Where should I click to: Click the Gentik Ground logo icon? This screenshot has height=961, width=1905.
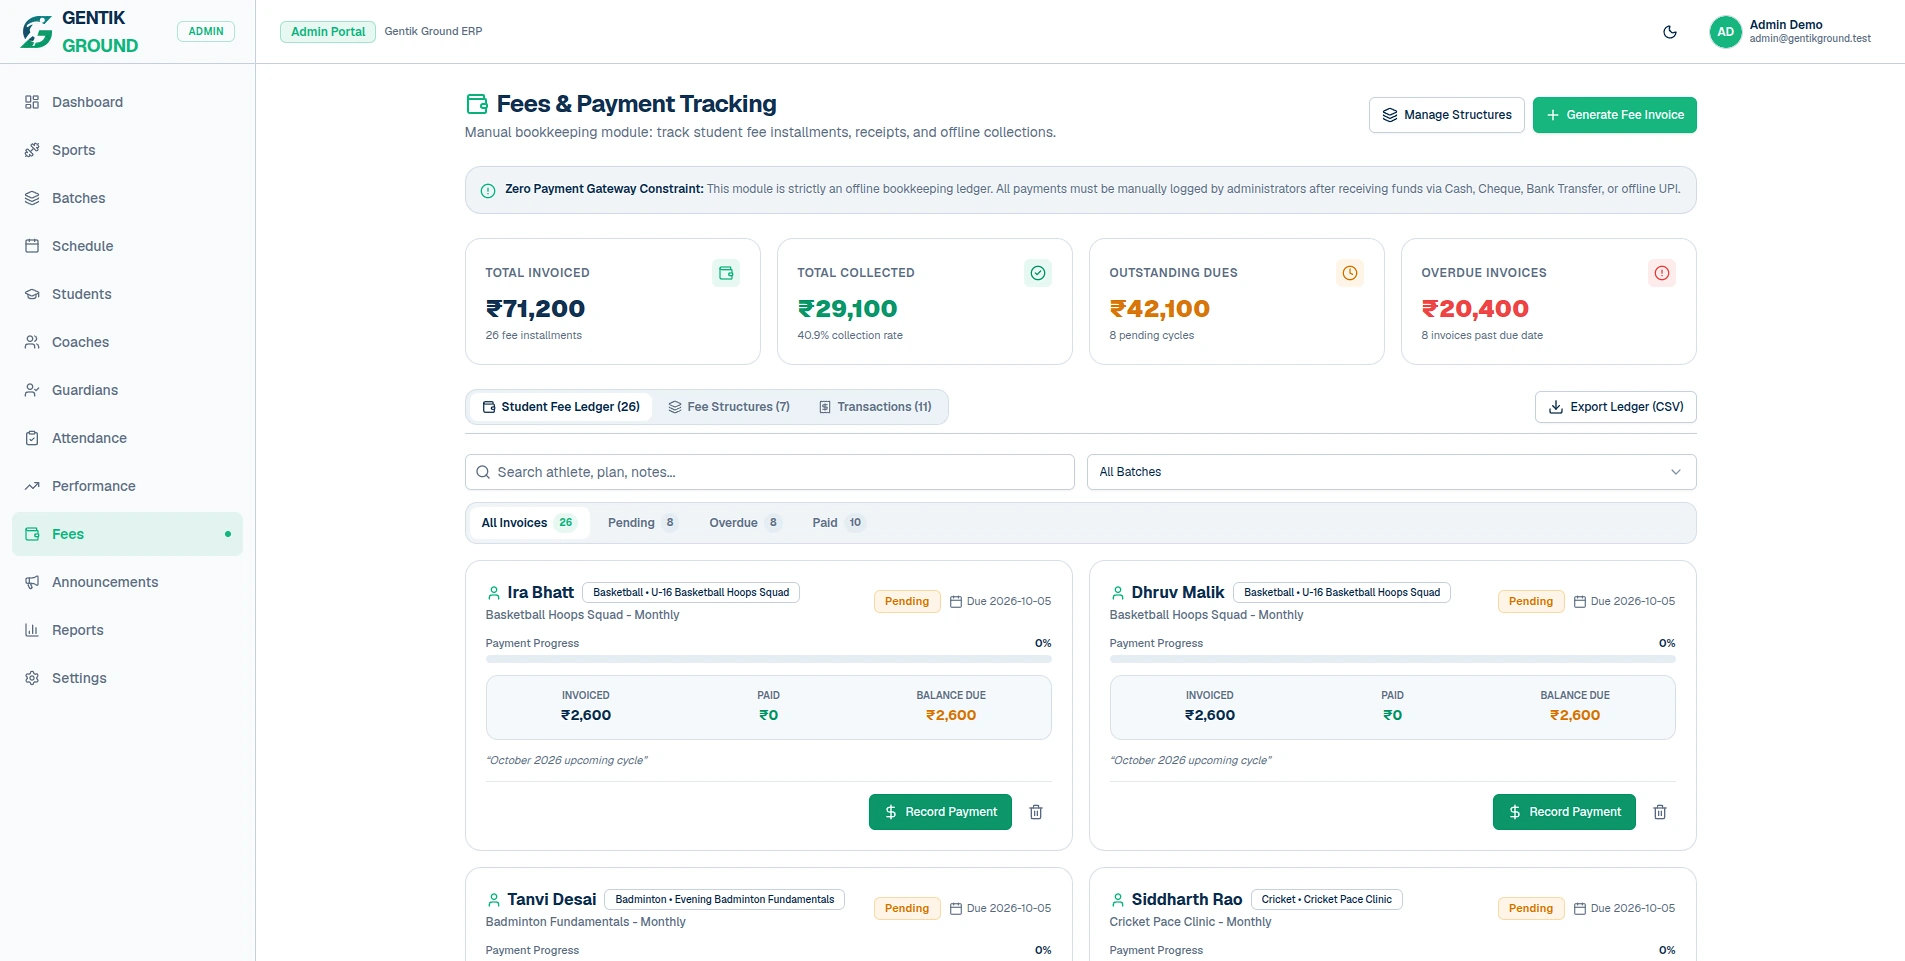(x=37, y=32)
